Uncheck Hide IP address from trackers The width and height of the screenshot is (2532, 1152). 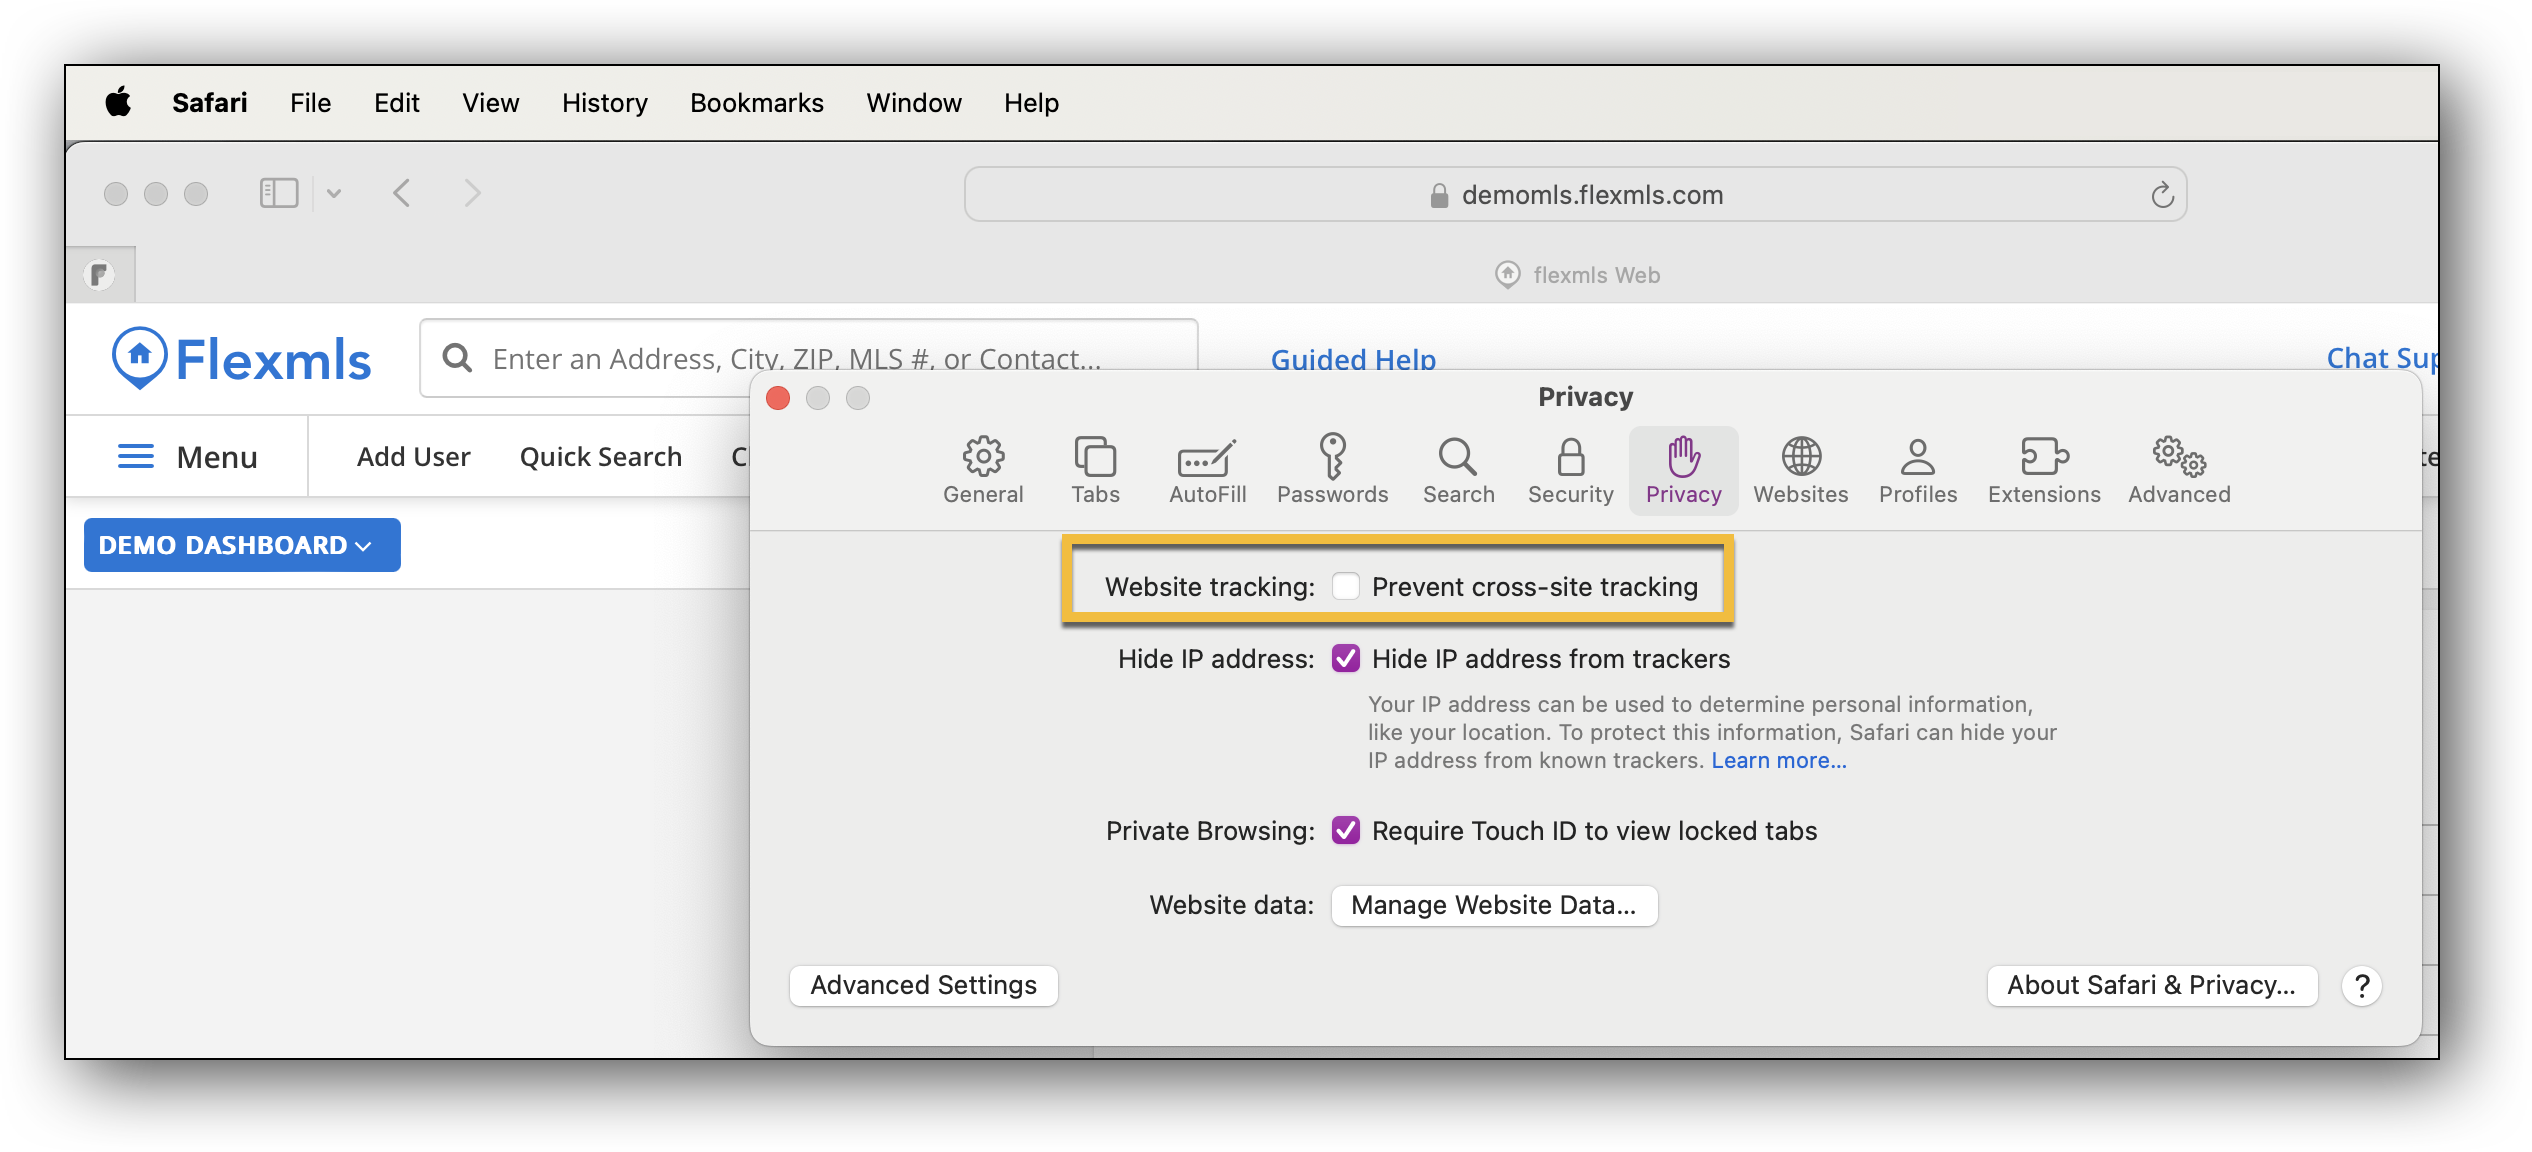(x=1345, y=658)
